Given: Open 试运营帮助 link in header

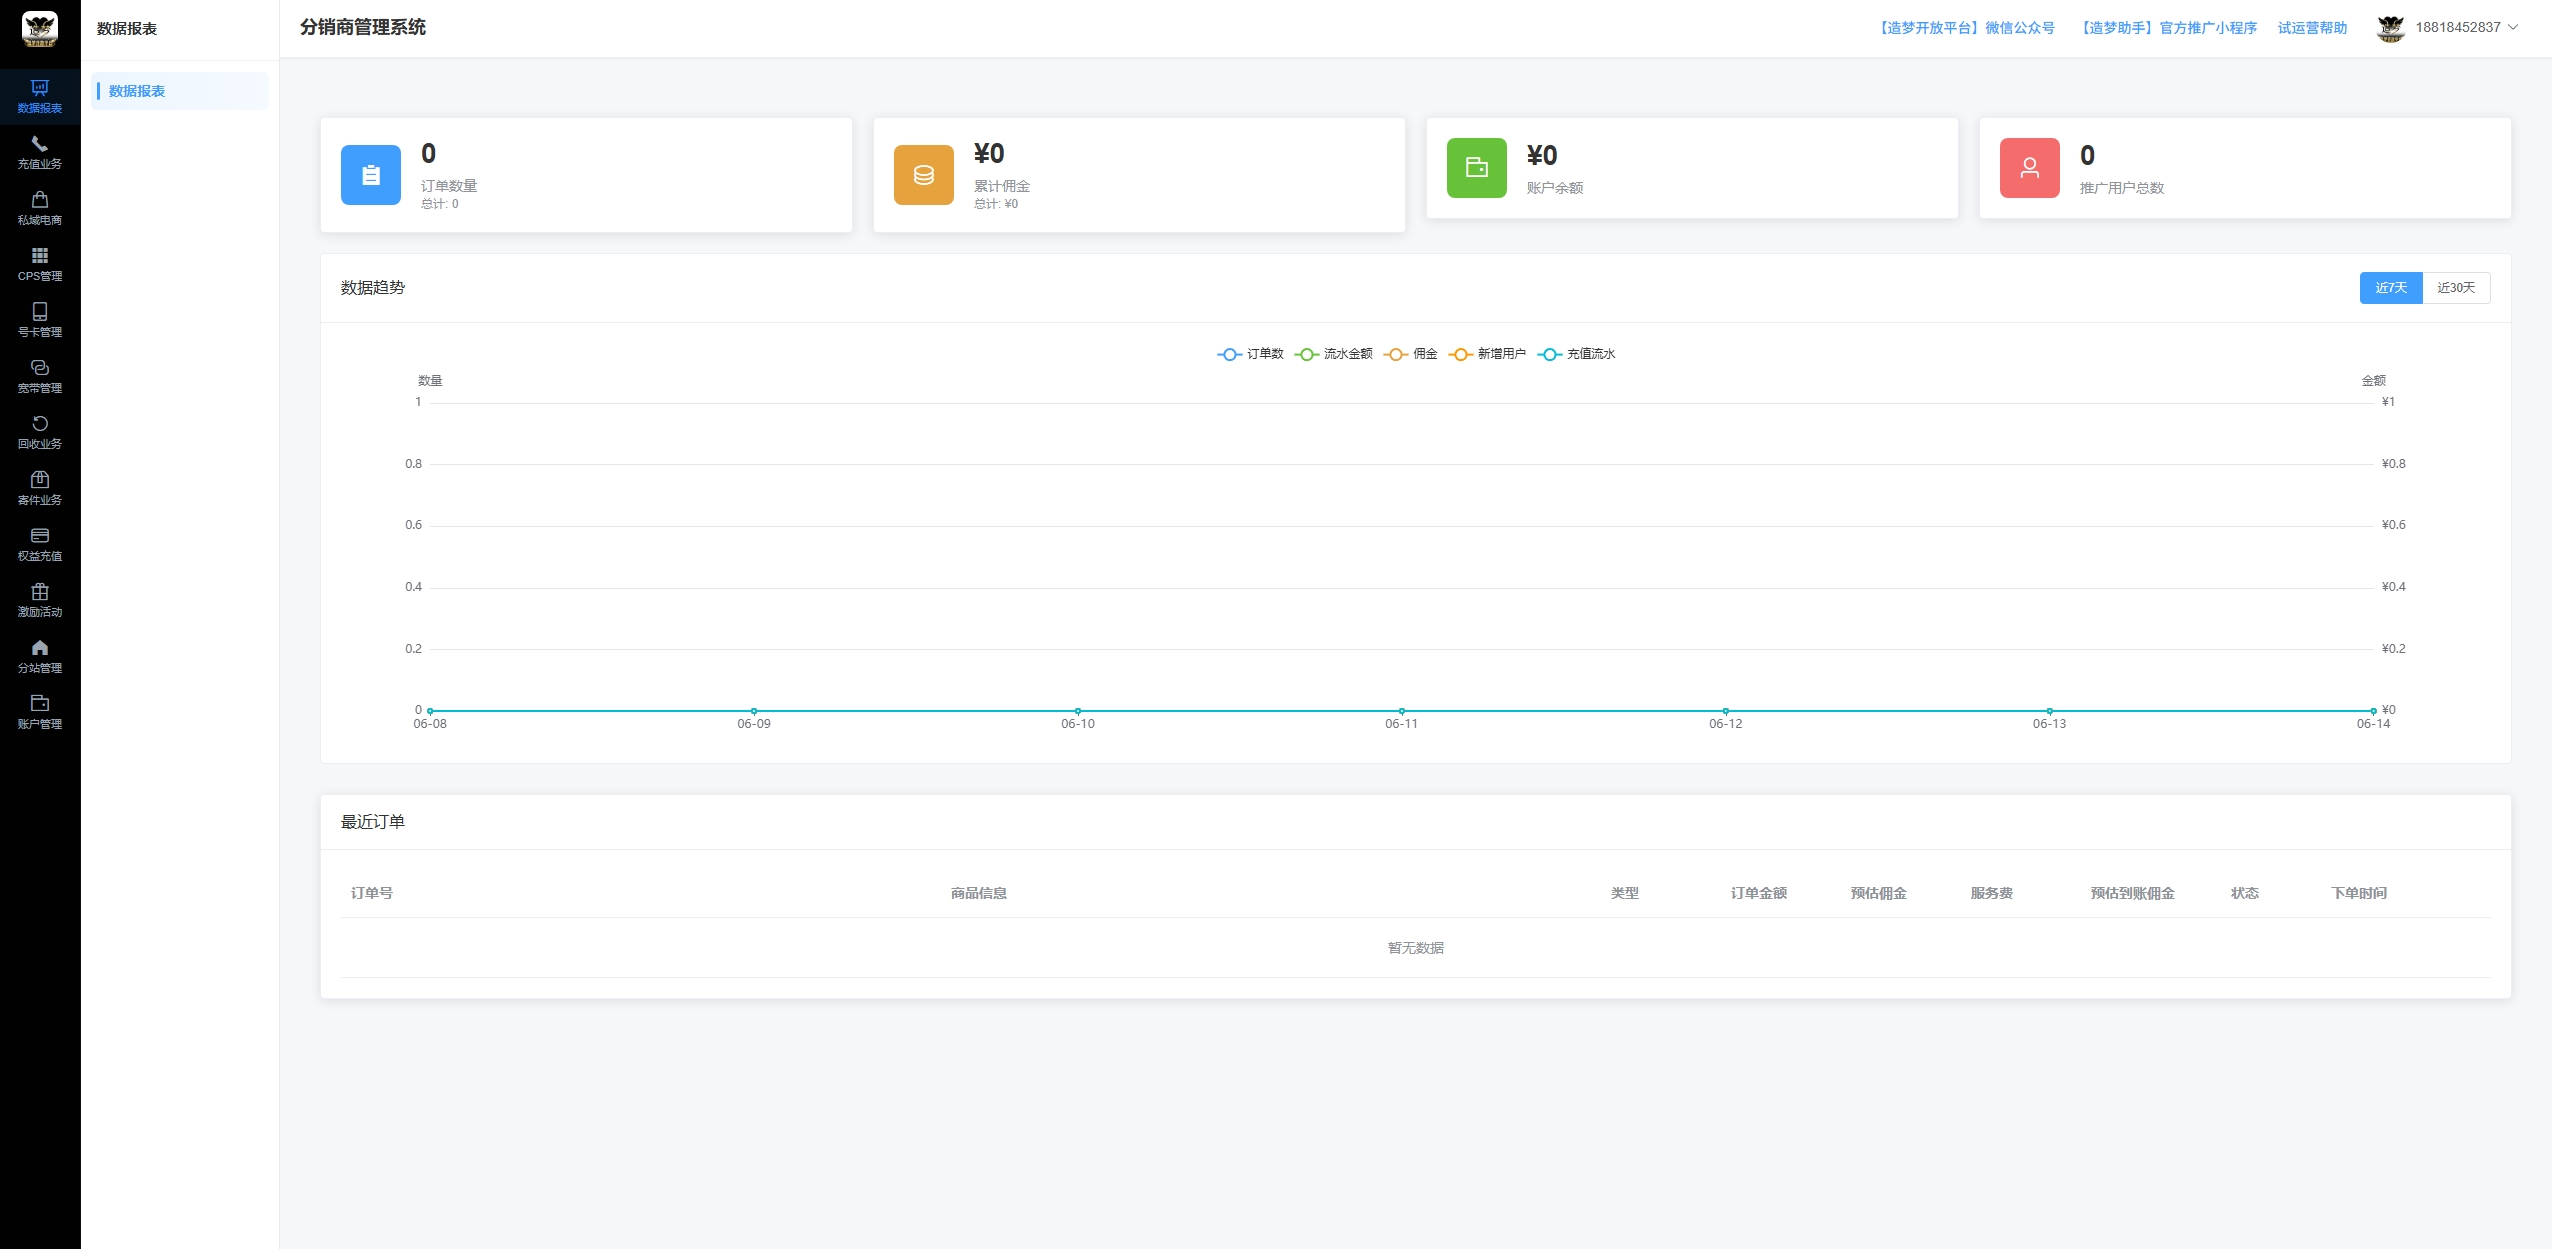Looking at the screenshot, I should coord(2312,28).
